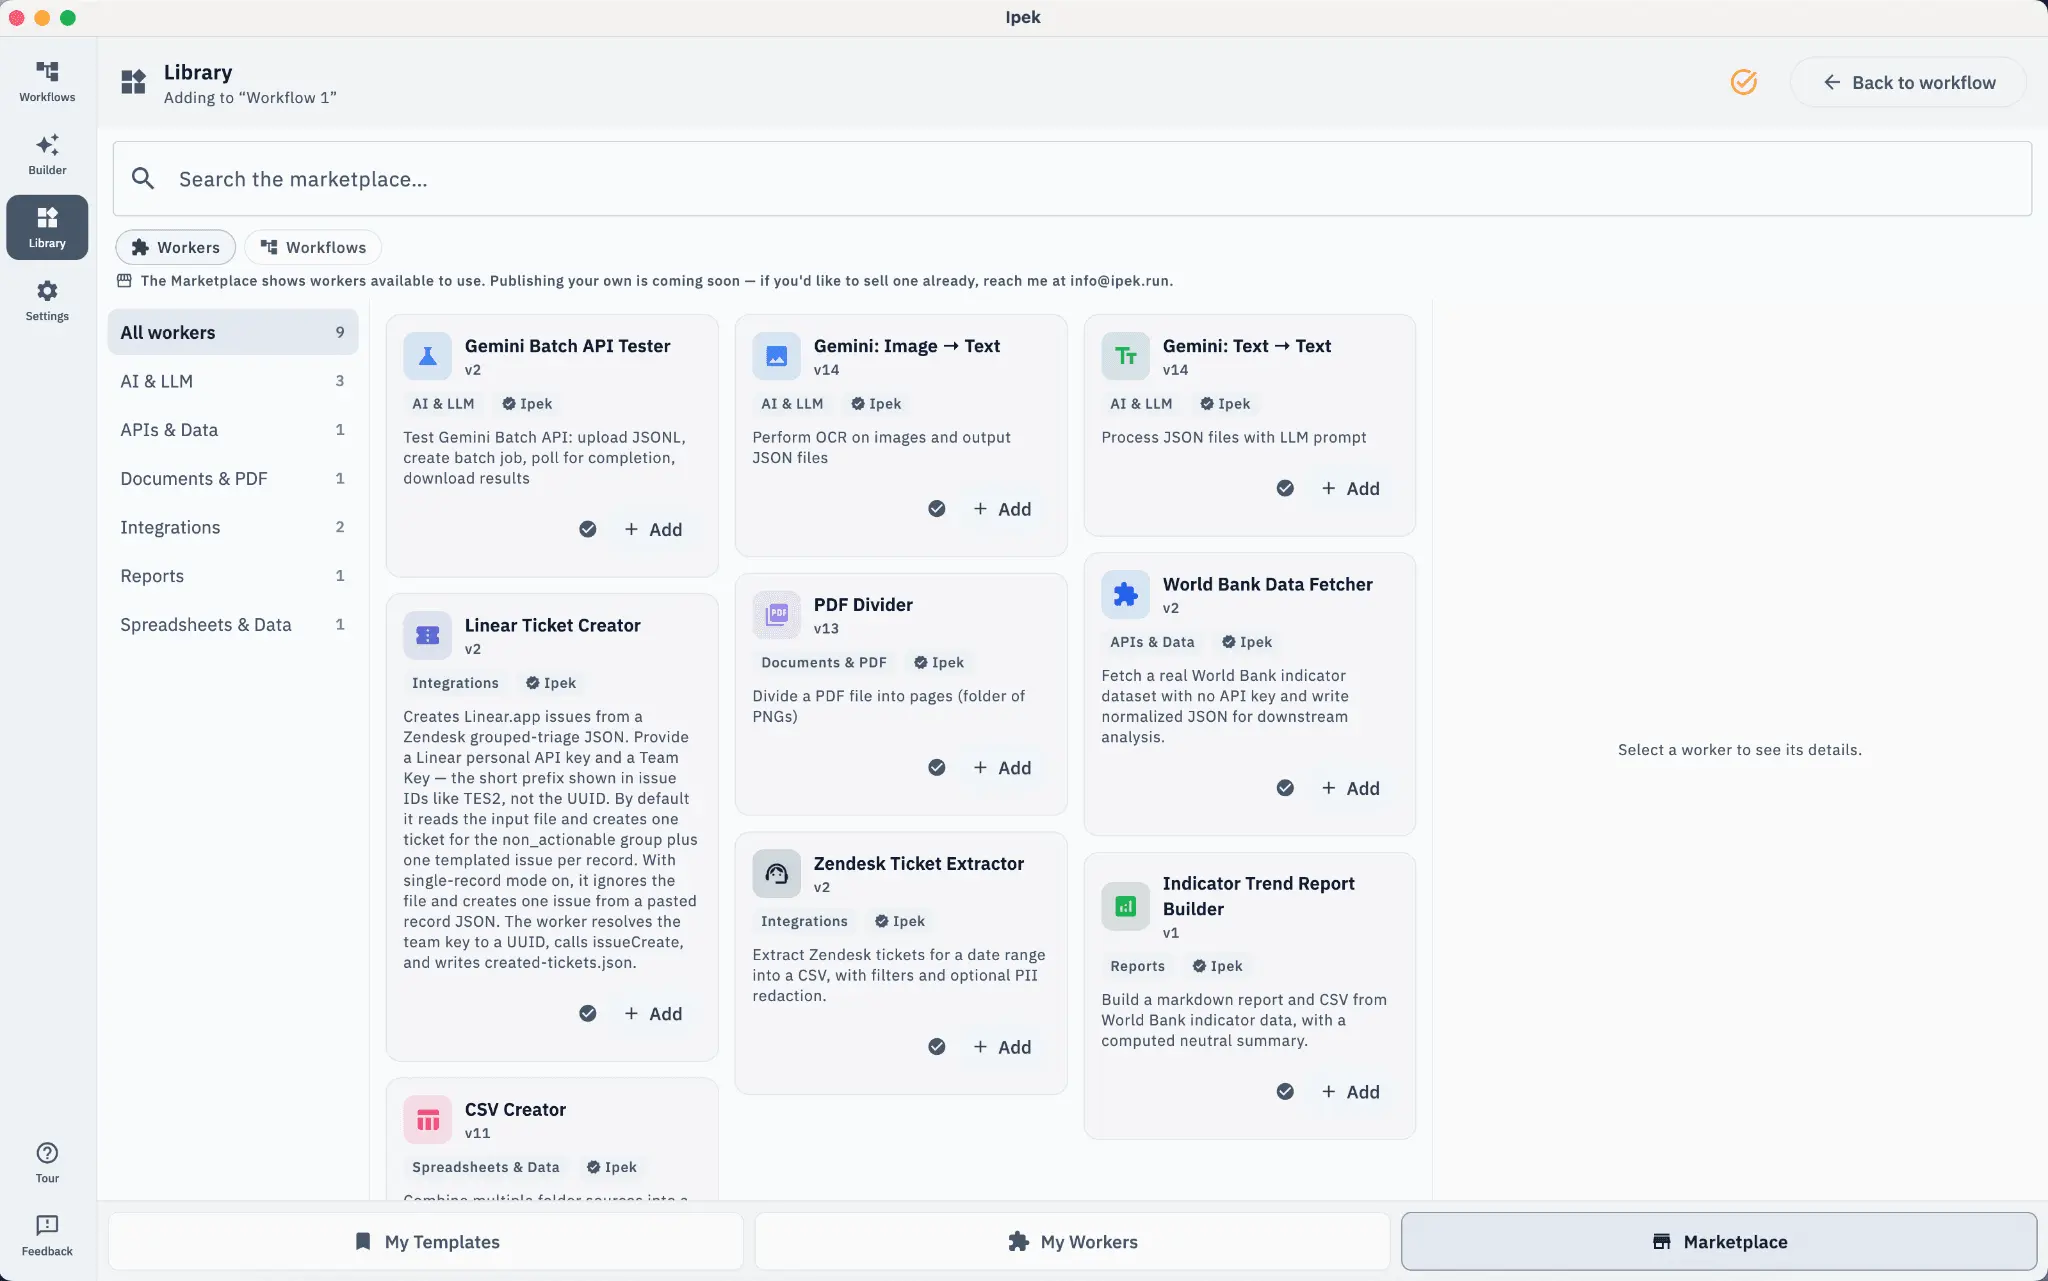Viewport: 2048px width, 1281px height.
Task: Switch to the Workflows filter chip
Action: [x=313, y=247]
